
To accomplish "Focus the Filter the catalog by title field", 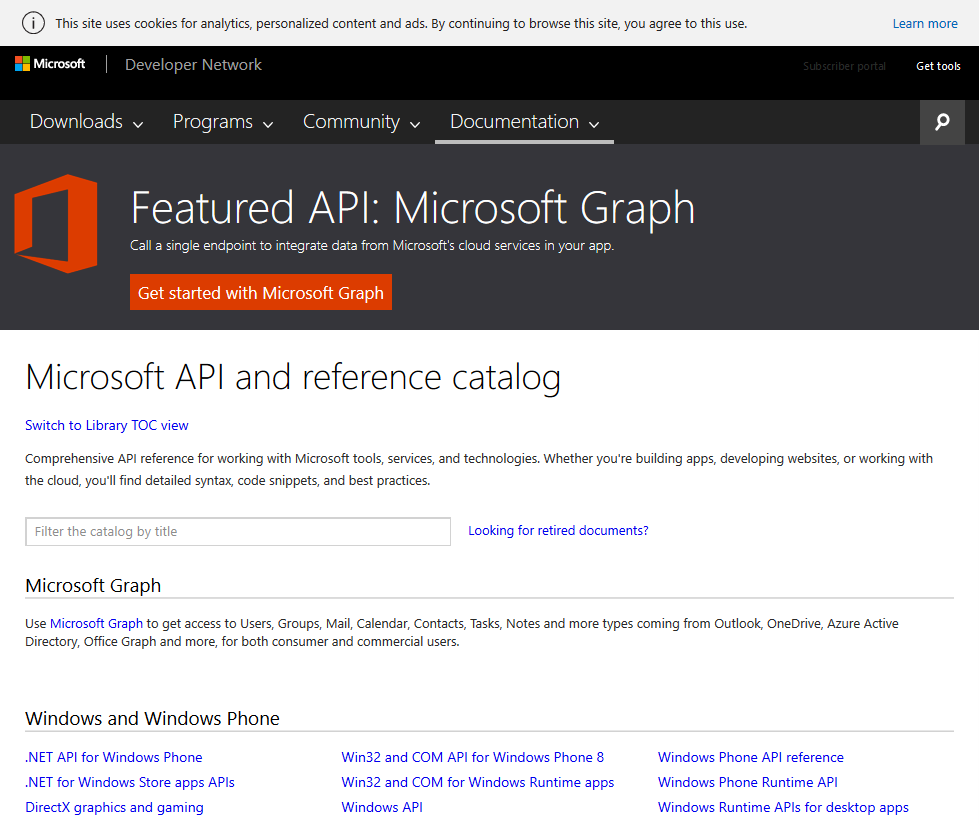I will 238,531.
